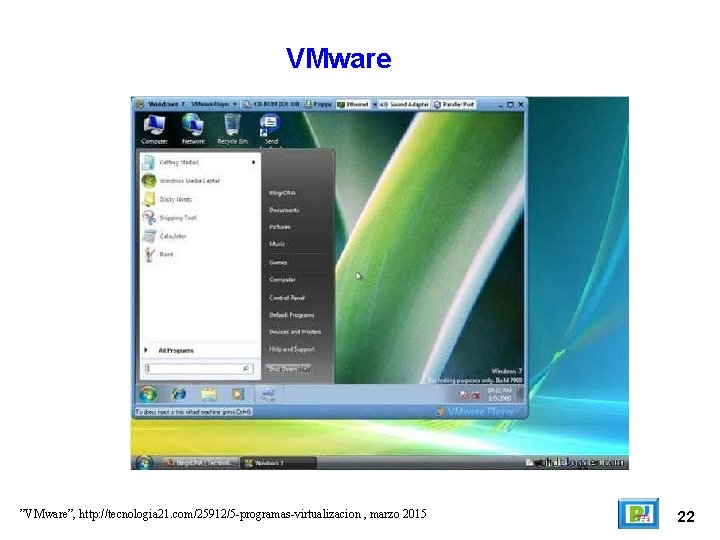Open the Shut Down options arrow

(x=306, y=369)
